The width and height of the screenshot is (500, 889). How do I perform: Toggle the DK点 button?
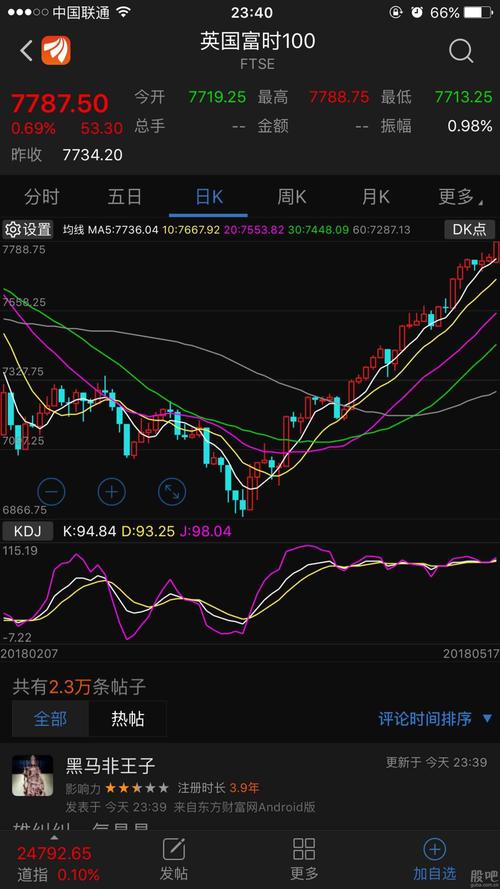[x=469, y=230]
